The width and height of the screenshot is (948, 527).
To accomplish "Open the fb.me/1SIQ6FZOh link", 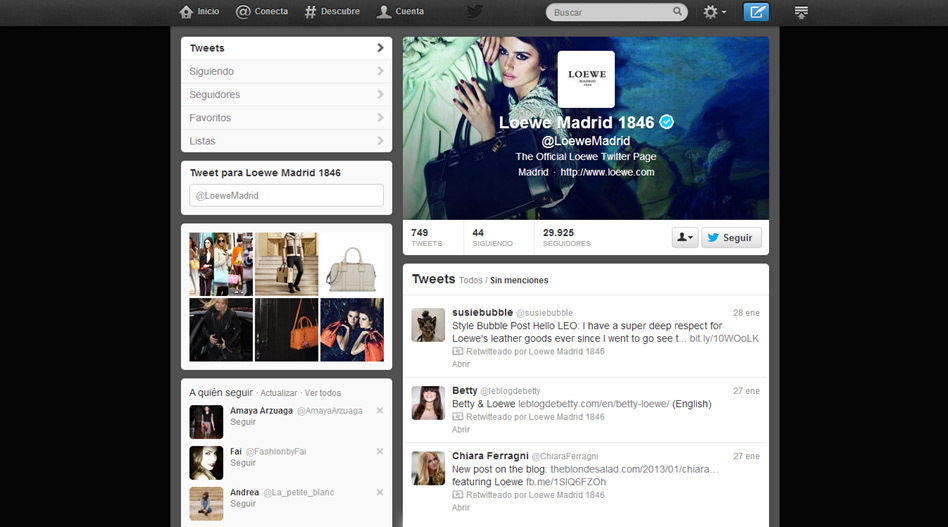I will click(x=566, y=482).
